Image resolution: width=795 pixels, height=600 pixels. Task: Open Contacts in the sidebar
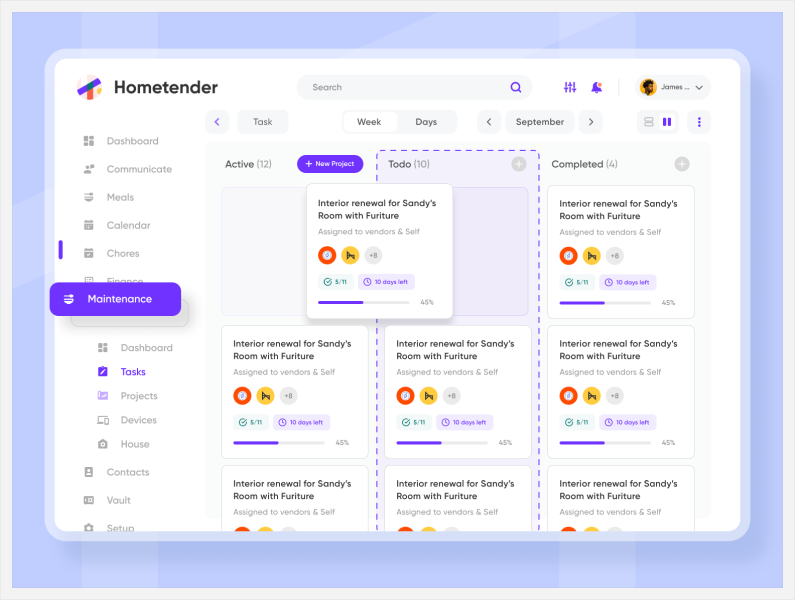(x=117, y=472)
